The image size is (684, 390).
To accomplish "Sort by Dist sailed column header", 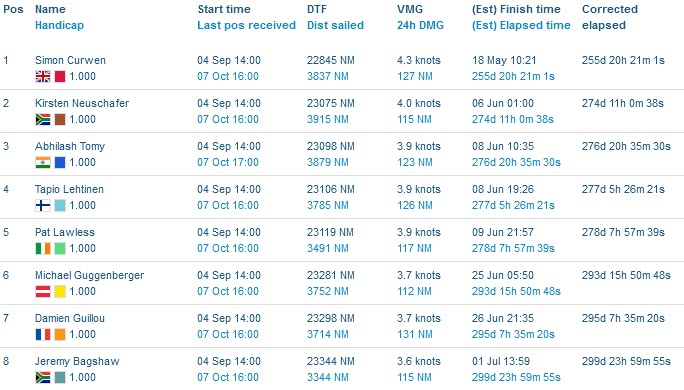I will coord(335,25).
